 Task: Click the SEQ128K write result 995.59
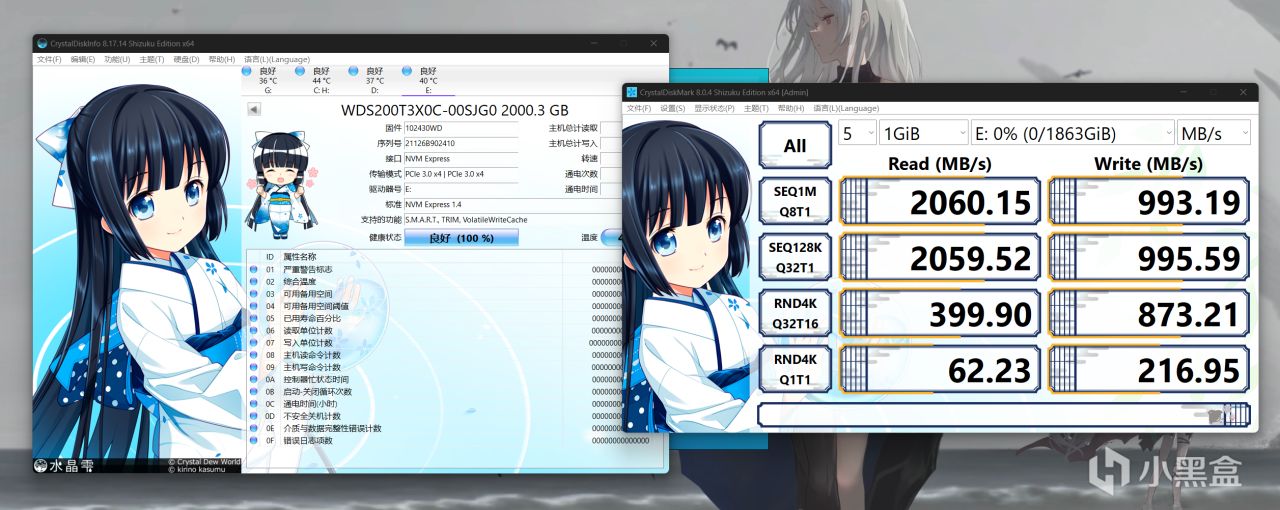[x=1149, y=259]
